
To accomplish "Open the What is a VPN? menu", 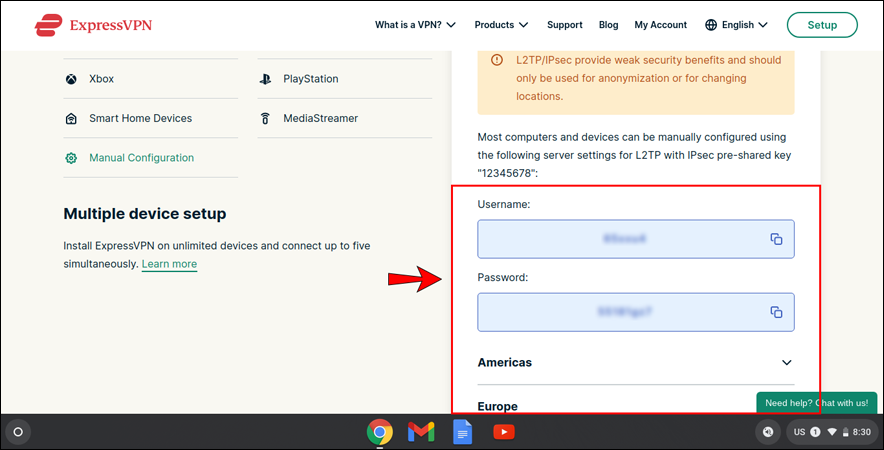I will pos(415,25).
